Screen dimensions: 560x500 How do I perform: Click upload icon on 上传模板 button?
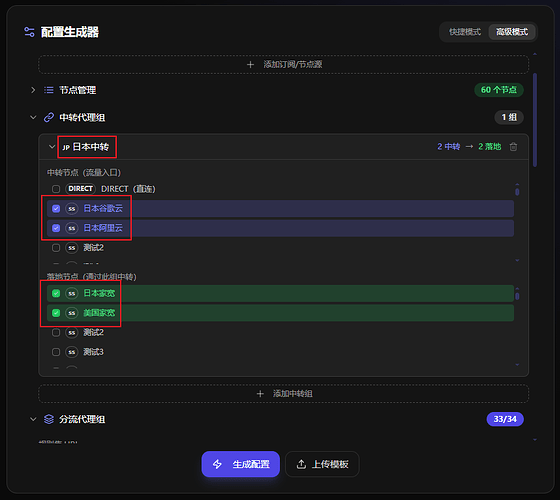tap(301, 464)
